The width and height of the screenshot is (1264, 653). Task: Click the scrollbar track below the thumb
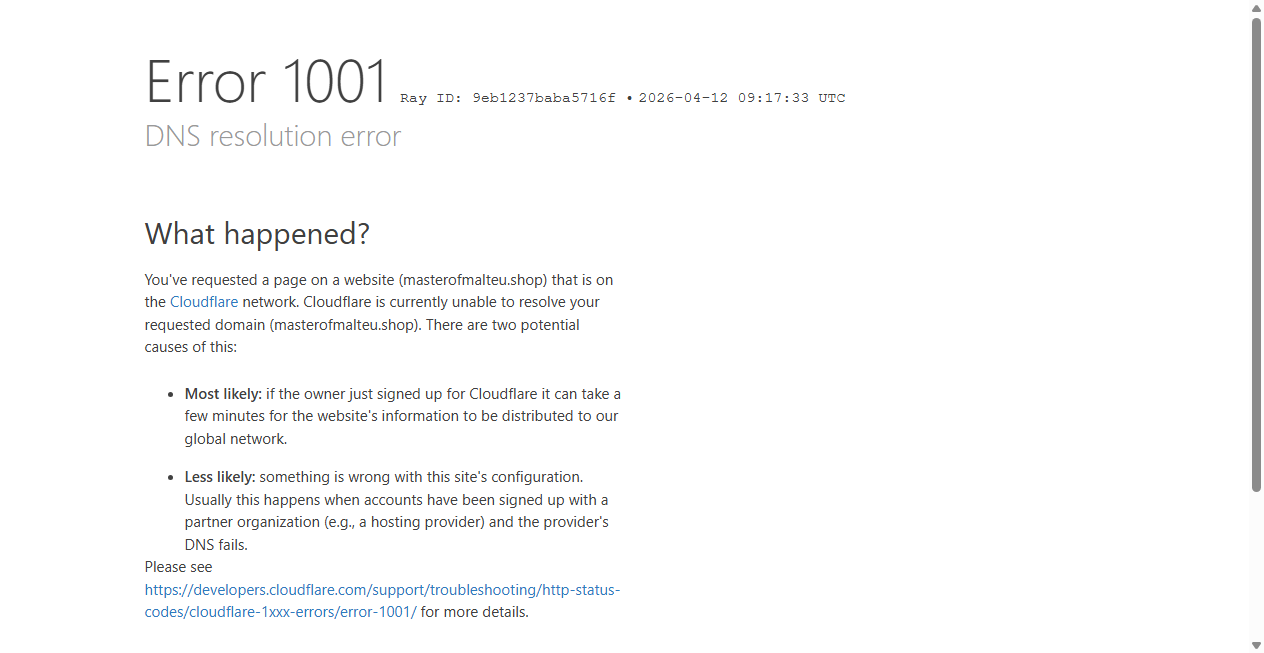(1256, 565)
